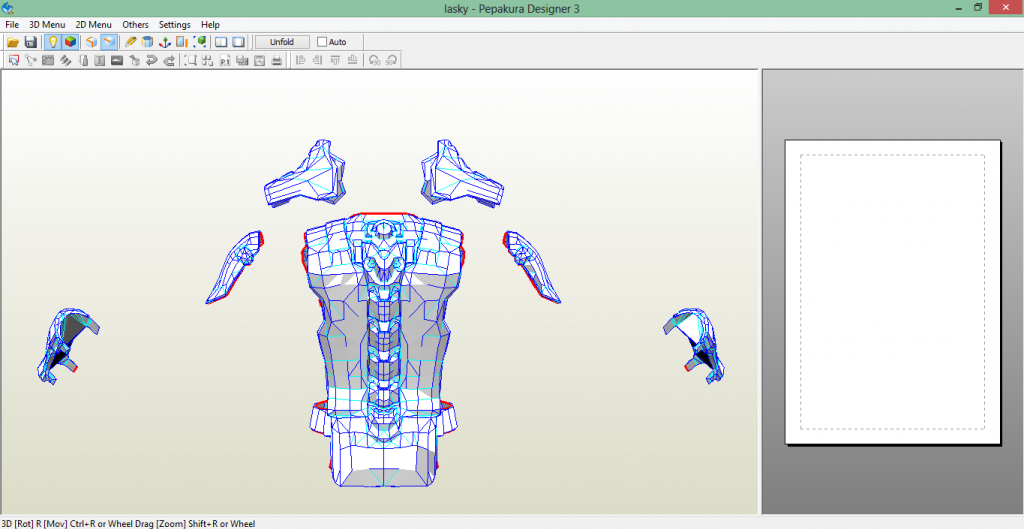1024x529 pixels.
Task: Click the split two-pane window layout icon
Action: coord(221,42)
